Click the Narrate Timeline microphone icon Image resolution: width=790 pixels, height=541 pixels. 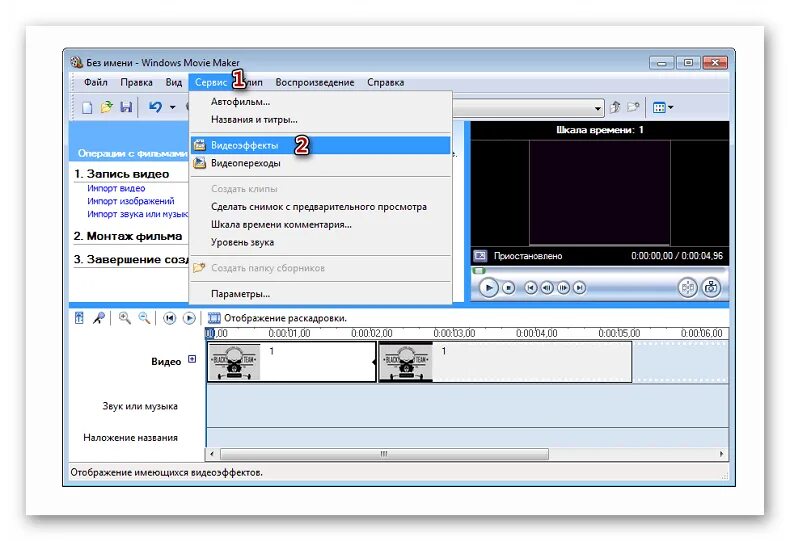[x=98, y=318]
